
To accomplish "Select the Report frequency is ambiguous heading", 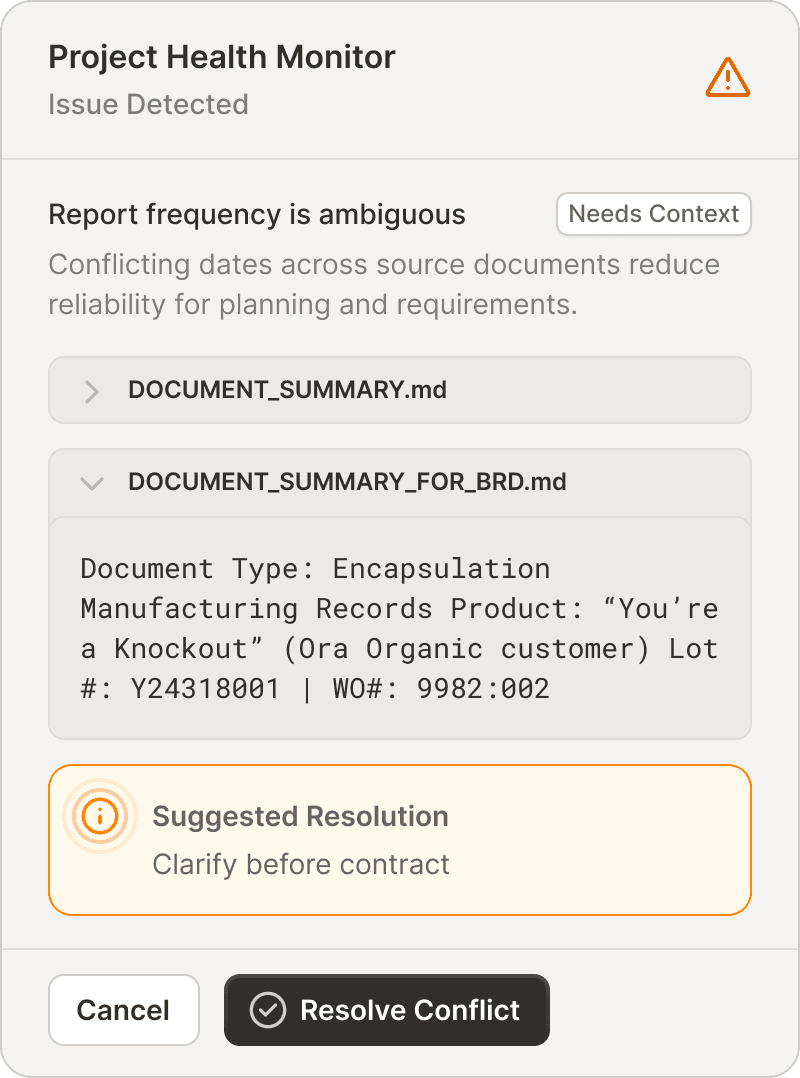I will coord(257,214).
